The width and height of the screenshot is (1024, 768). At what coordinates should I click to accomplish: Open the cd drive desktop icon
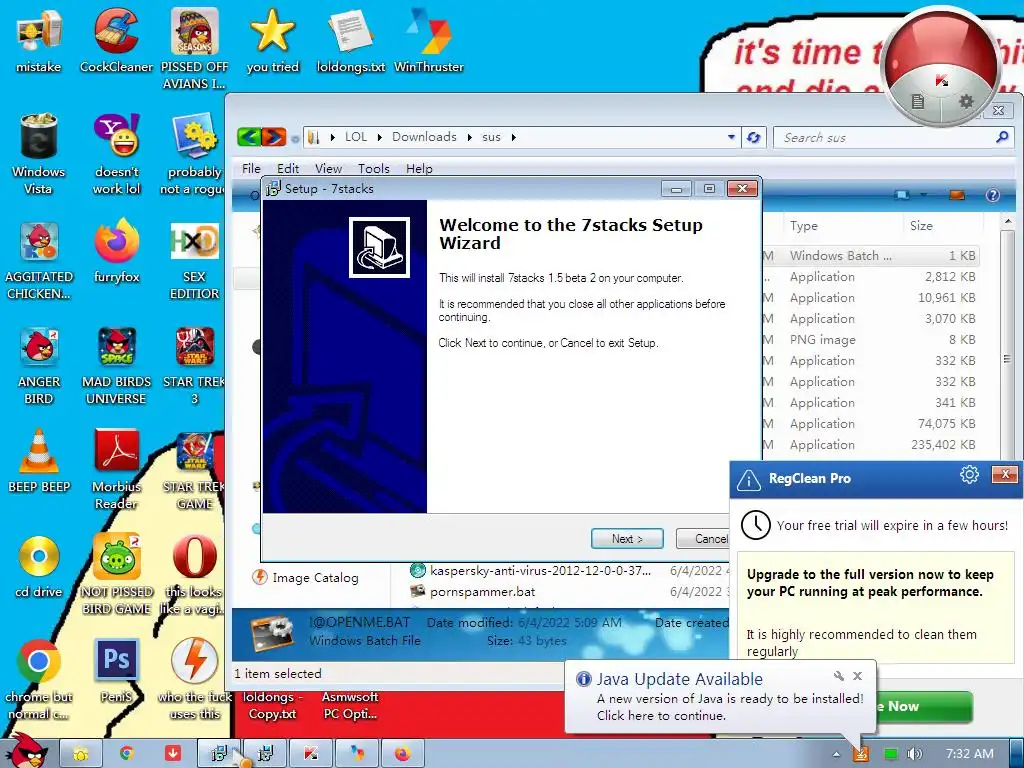[x=39, y=566]
